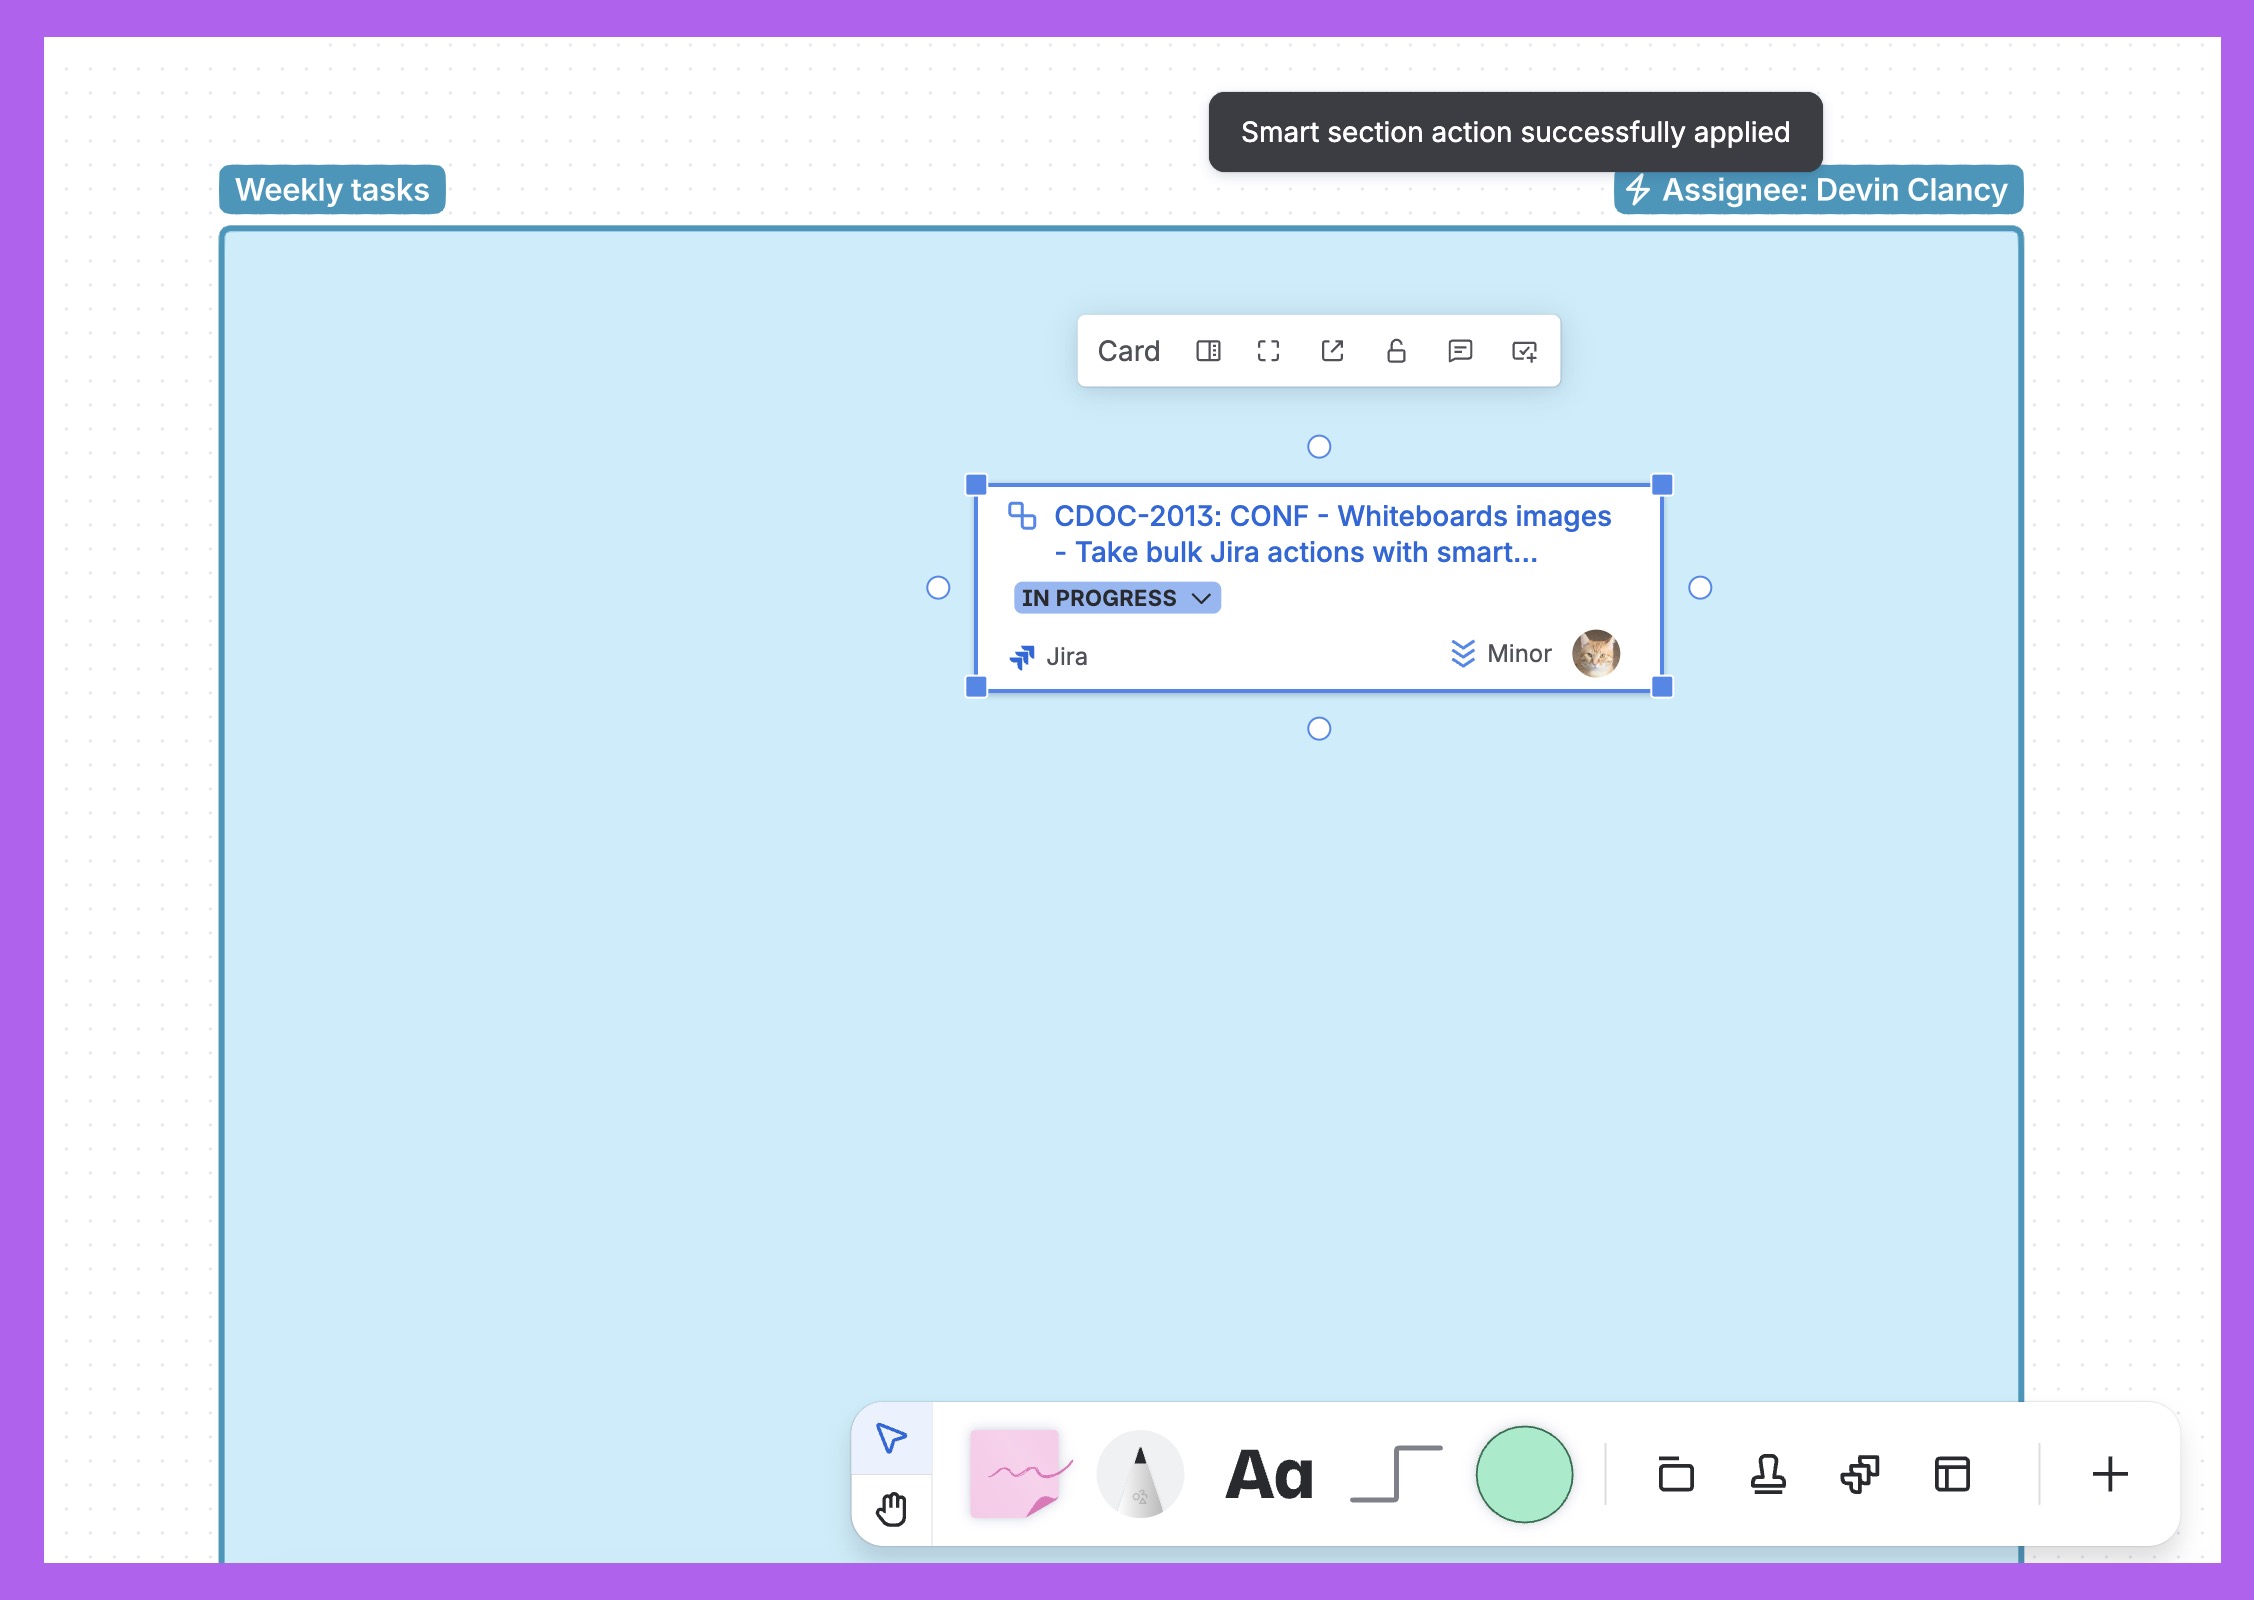Expand the IN PROGRESS status dropdown
This screenshot has width=2254, height=1600.
tap(1116, 598)
